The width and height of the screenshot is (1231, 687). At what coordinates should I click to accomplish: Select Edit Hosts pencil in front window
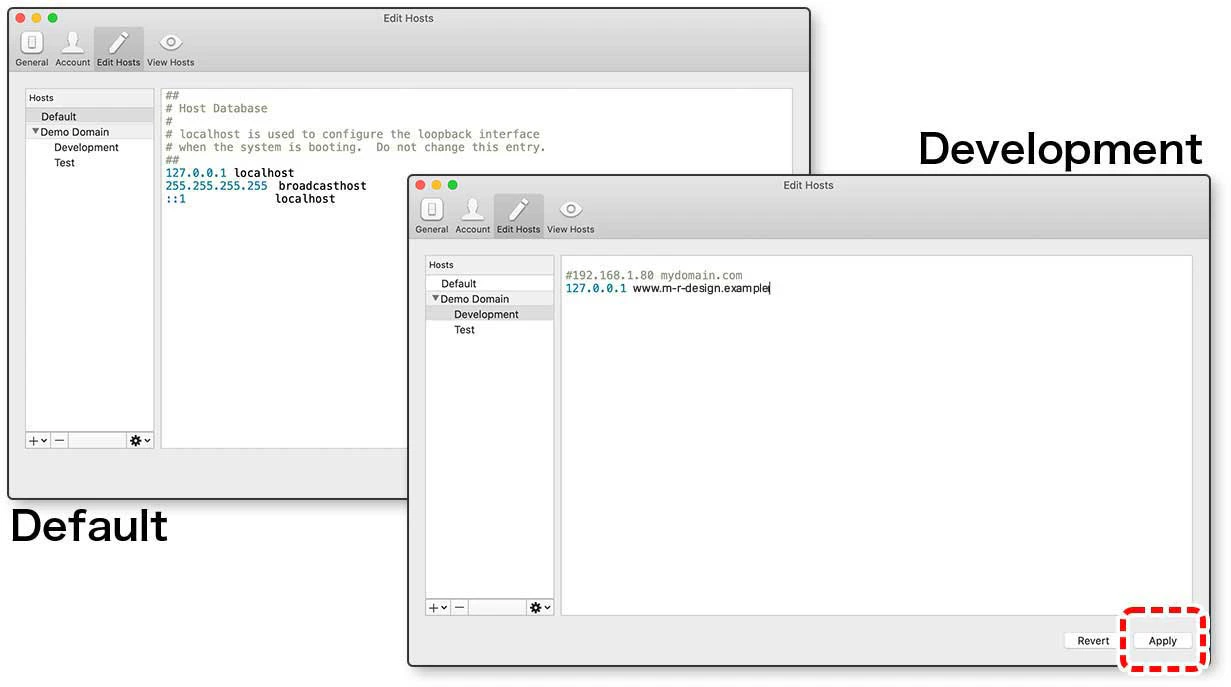pos(518,215)
